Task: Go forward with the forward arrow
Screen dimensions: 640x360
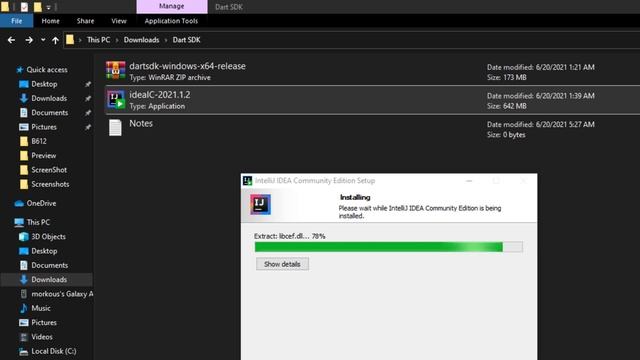Action: click(29, 40)
